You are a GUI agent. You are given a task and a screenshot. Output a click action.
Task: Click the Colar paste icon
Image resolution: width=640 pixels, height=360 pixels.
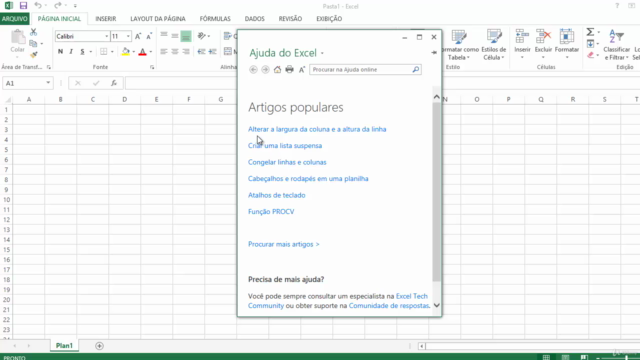[x=18, y=38]
